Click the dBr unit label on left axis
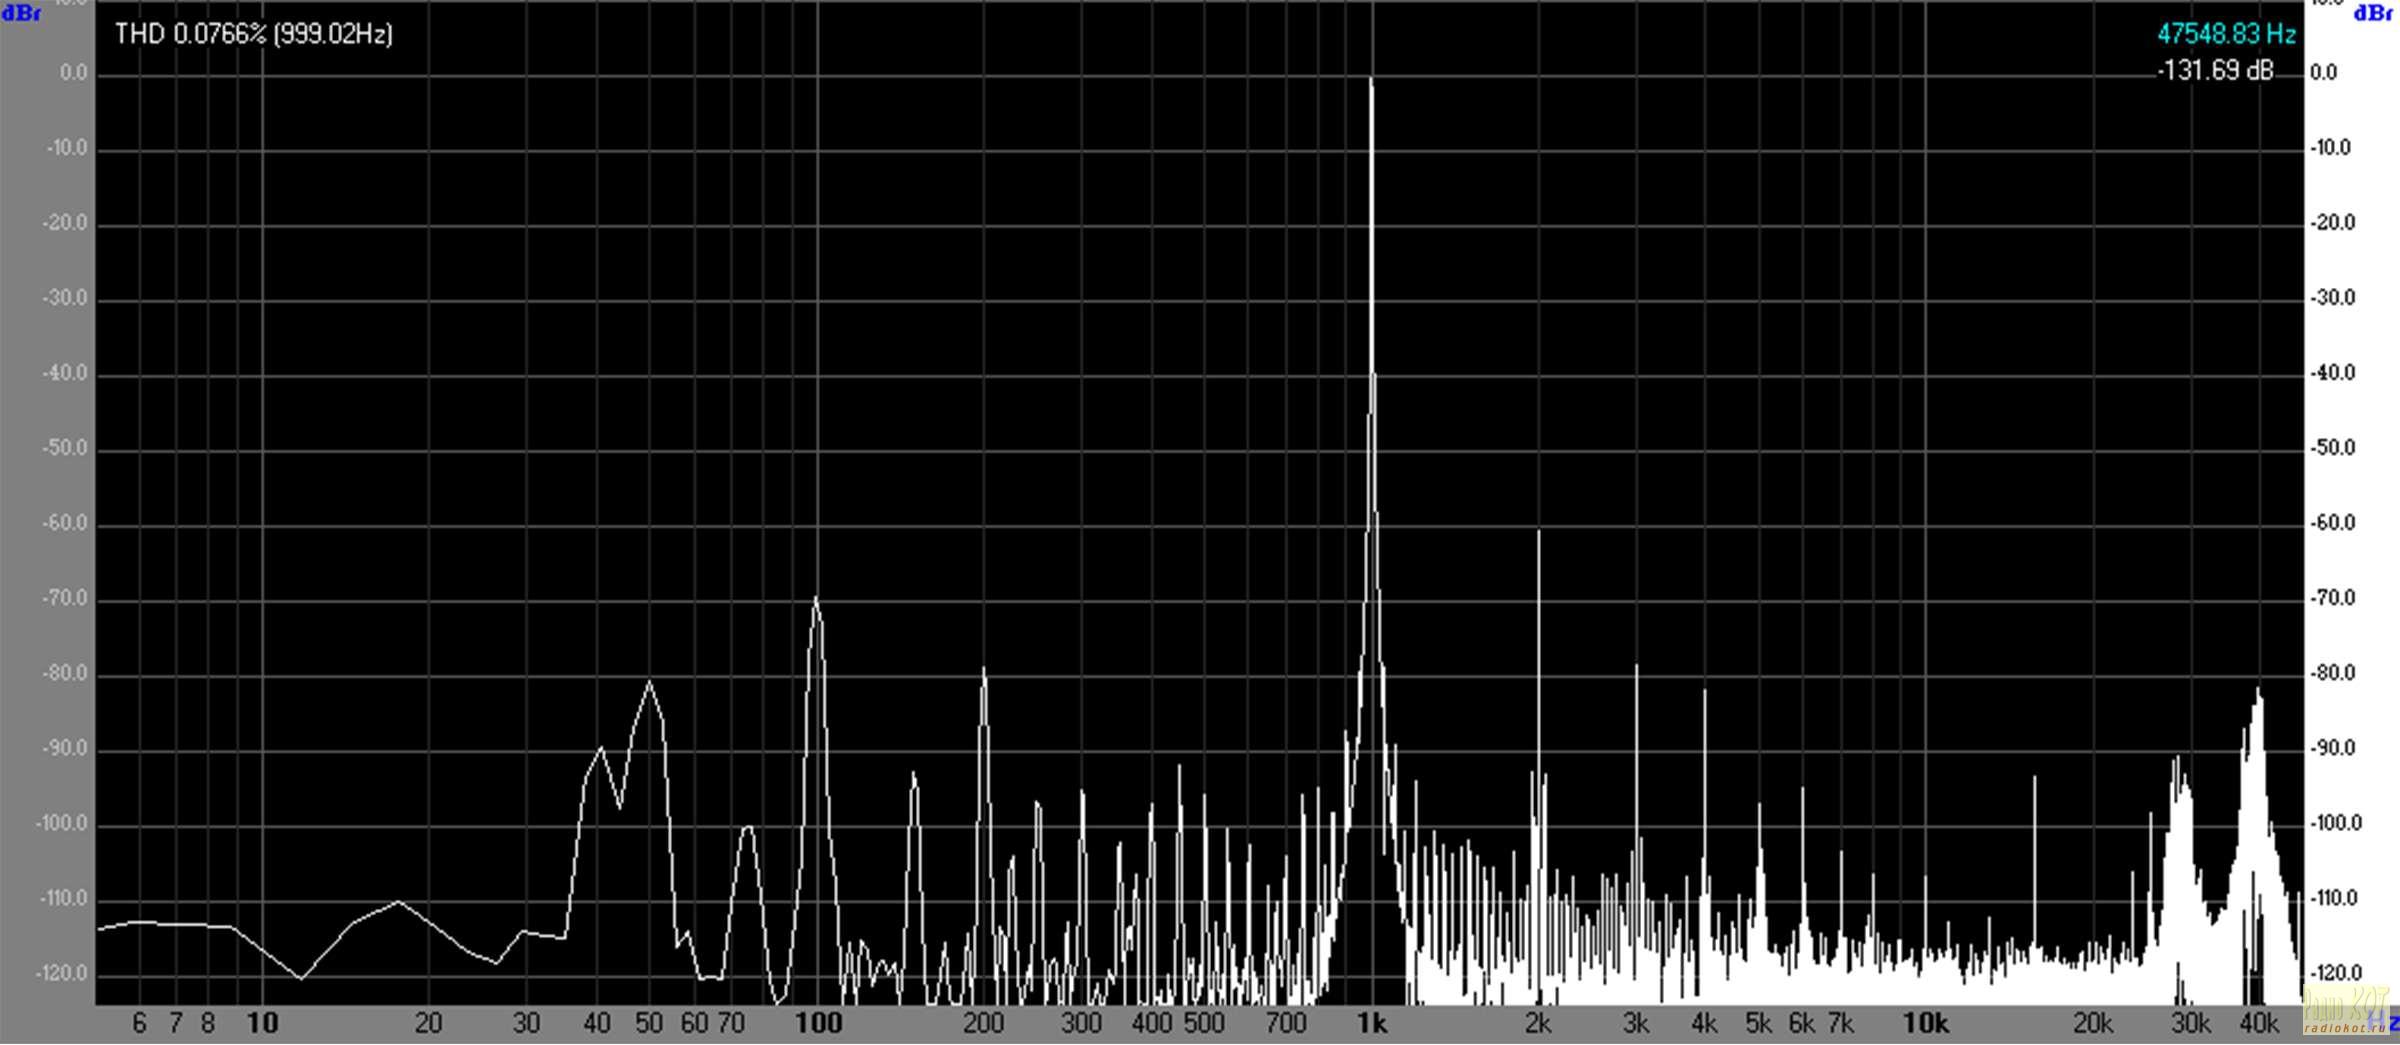Viewport: 2400px width, 1045px height. [21, 14]
